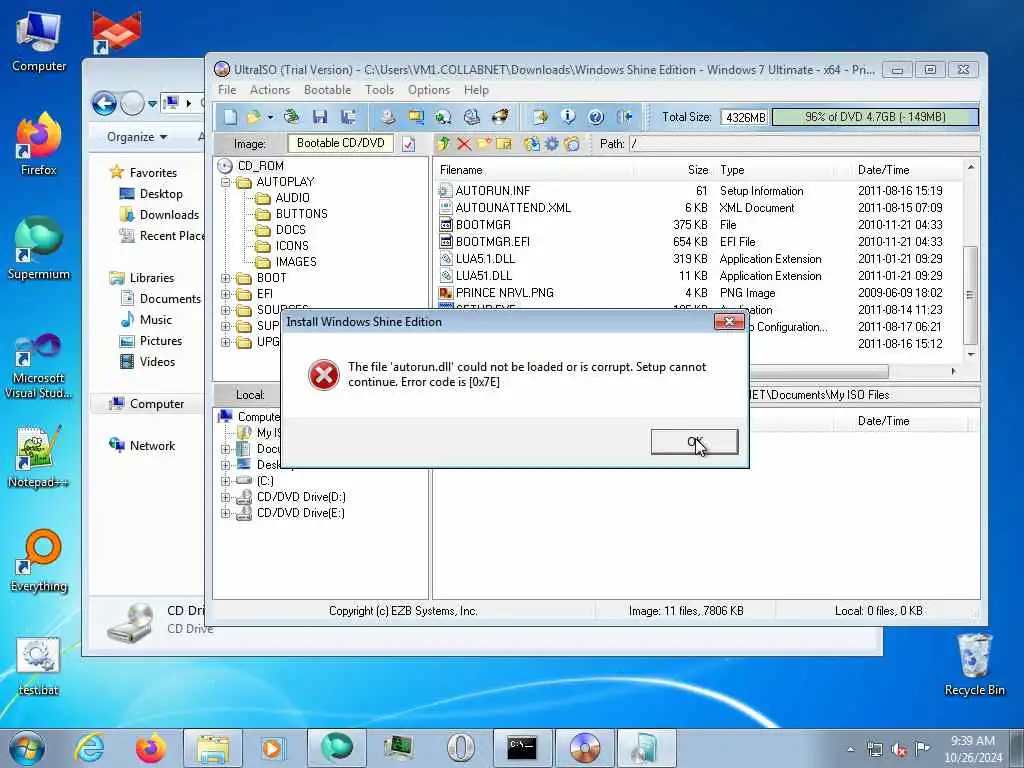The image size is (1024, 768).
Task: Click the Total Size value field
Action: pos(744,118)
